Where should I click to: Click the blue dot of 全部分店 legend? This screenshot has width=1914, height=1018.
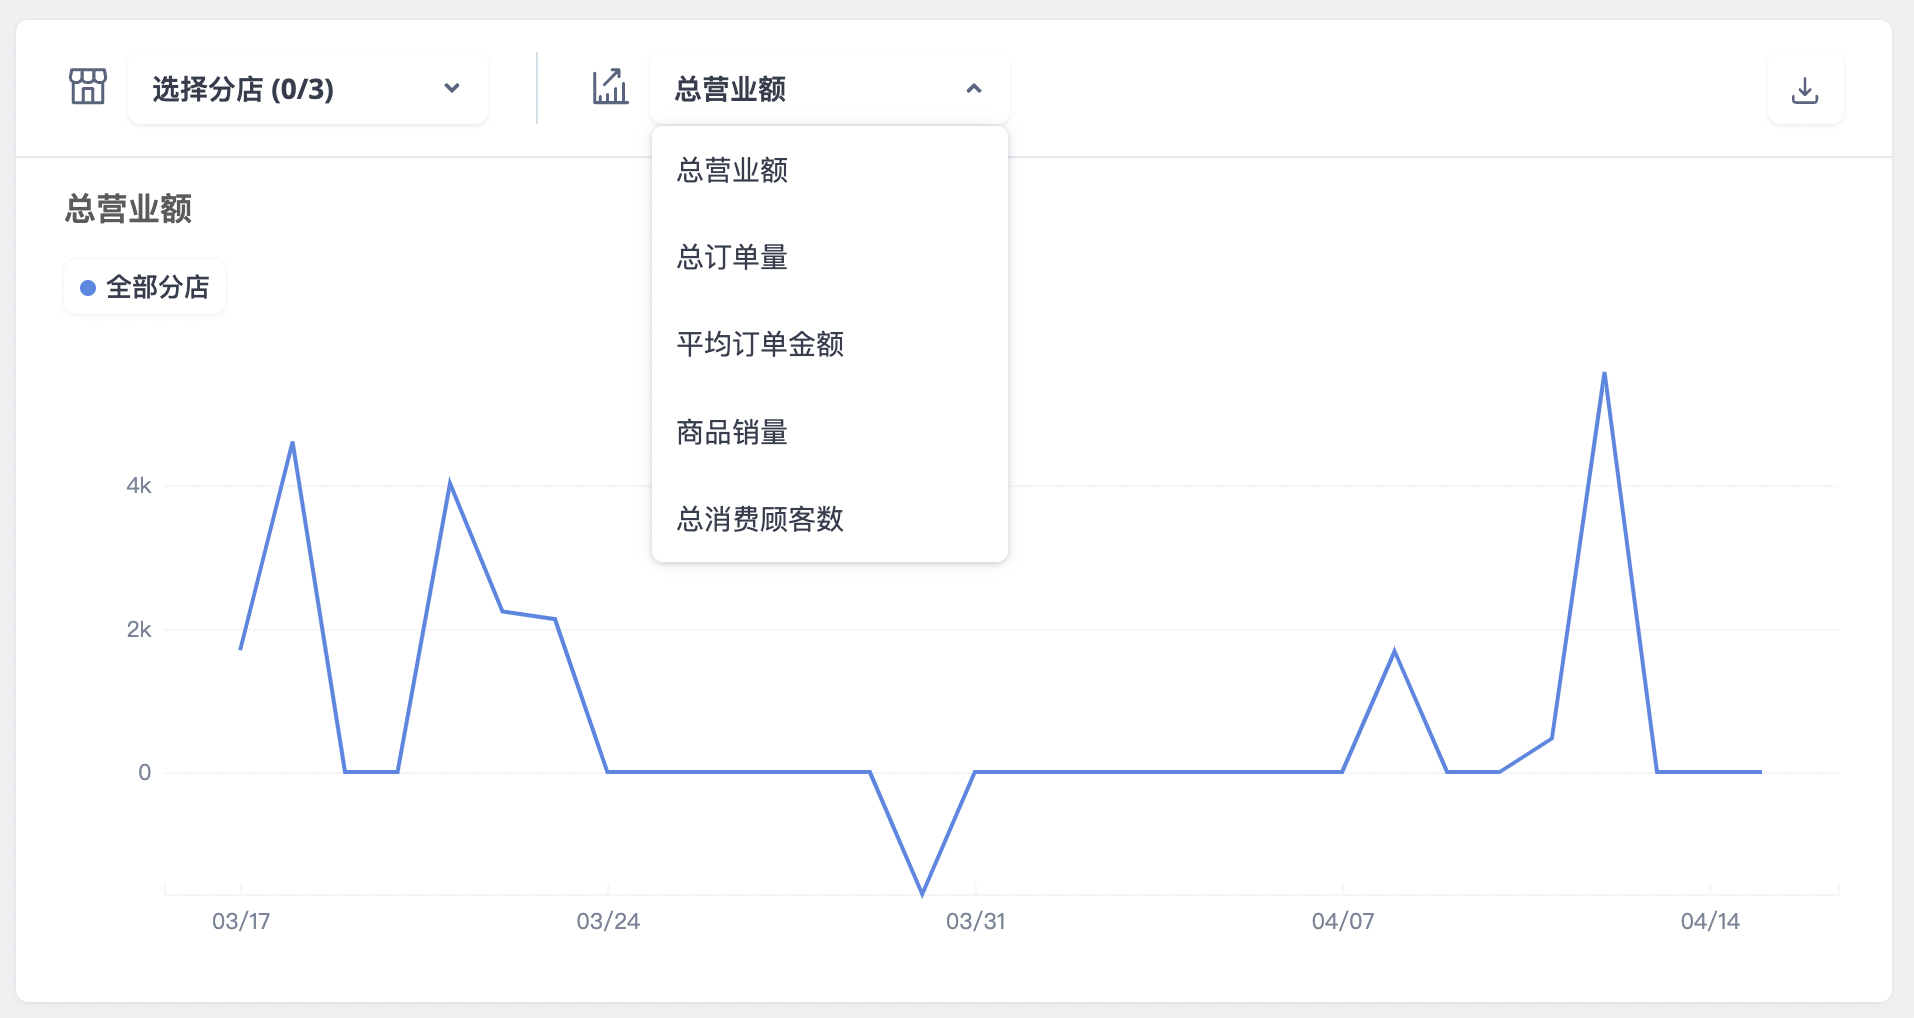coord(88,288)
